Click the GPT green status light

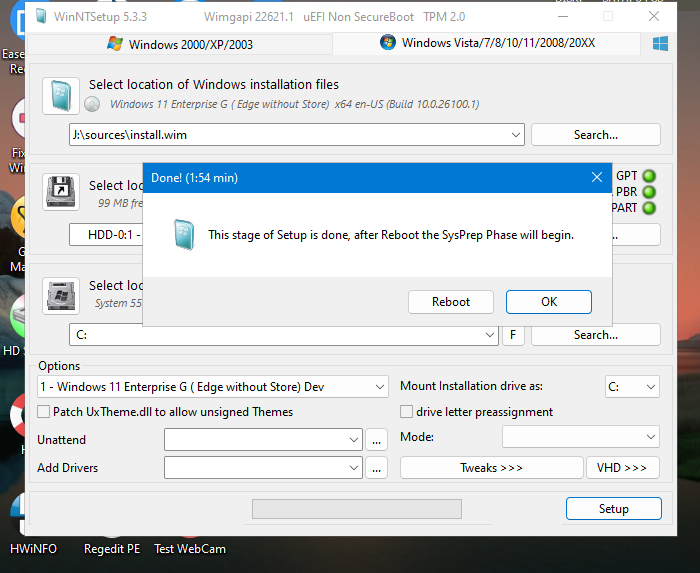point(649,176)
